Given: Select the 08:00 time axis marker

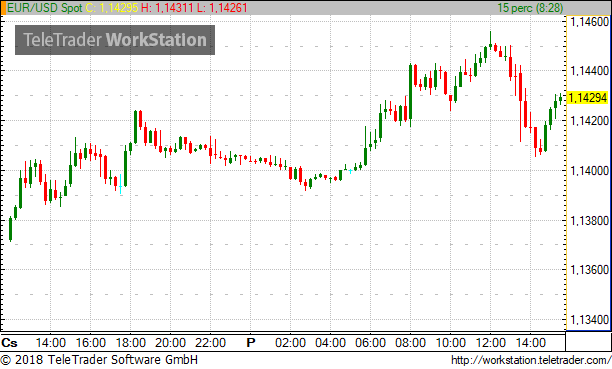Looking at the screenshot, I should pos(410,343).
